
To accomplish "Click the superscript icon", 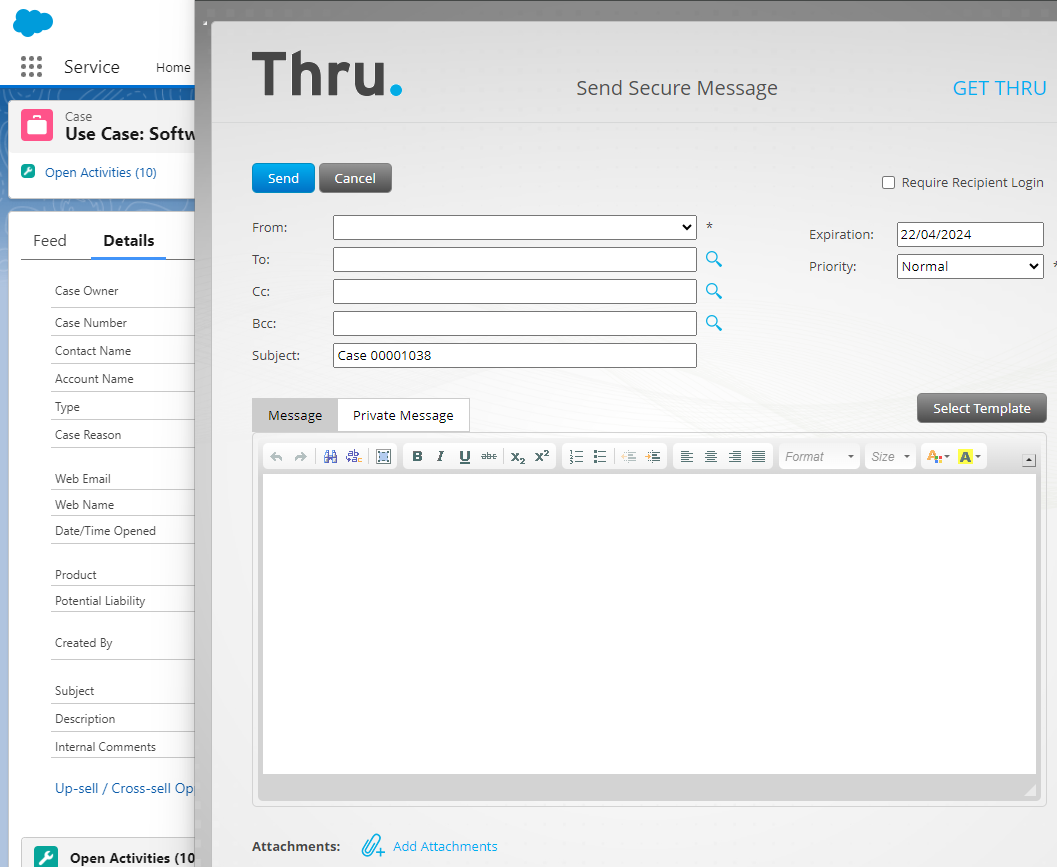I will (542, 457).
